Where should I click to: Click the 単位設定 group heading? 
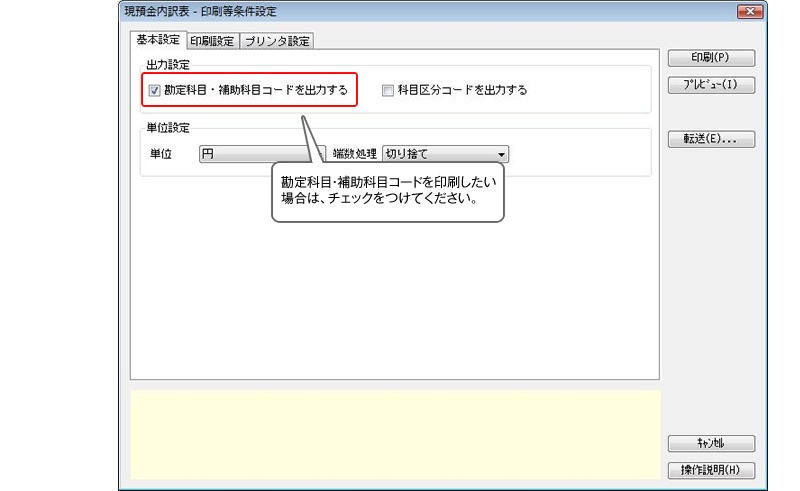coord(168,128)
